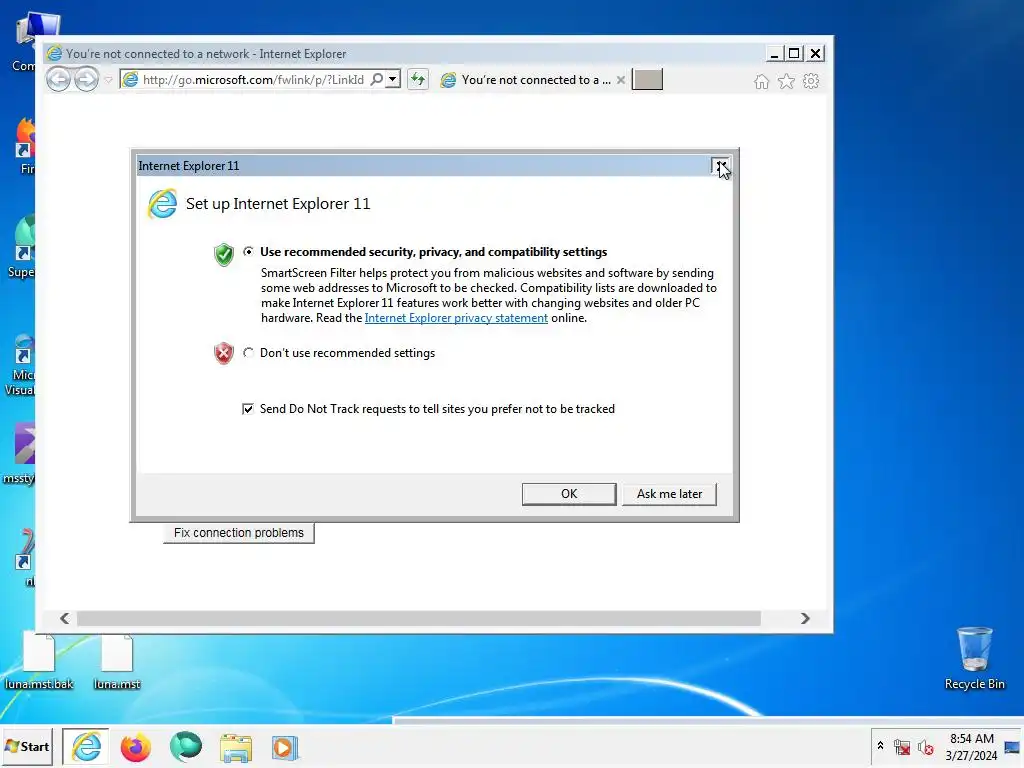
Task: Maximize the Internet Explorer window
Action: pyautogui.click(x=794, y=54)
